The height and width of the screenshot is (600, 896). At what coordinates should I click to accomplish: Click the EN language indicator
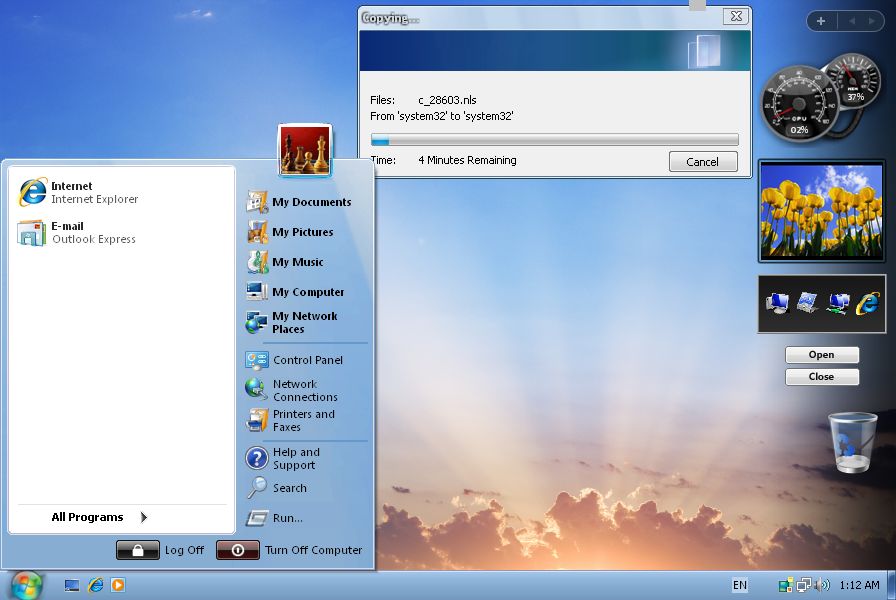click(739, 585)
